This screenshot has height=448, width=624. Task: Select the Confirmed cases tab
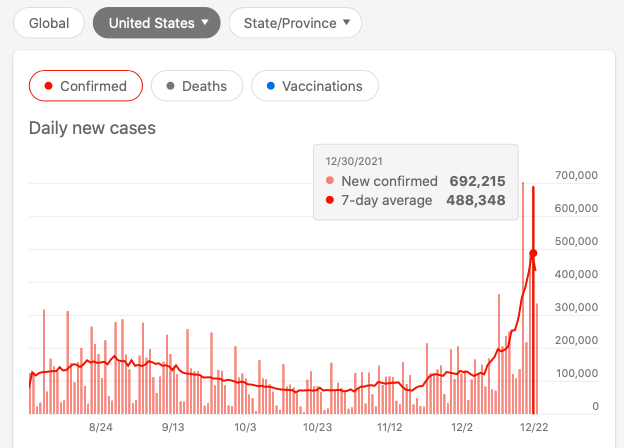point(86,86)
